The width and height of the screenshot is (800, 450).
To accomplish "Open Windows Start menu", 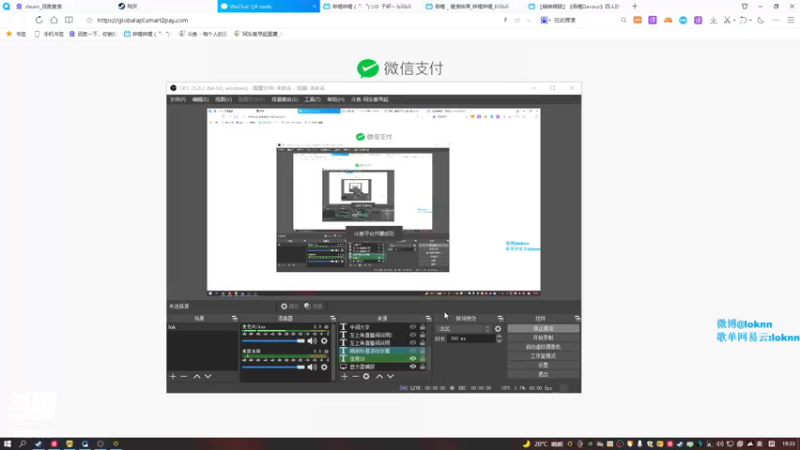I will (7, 444).
